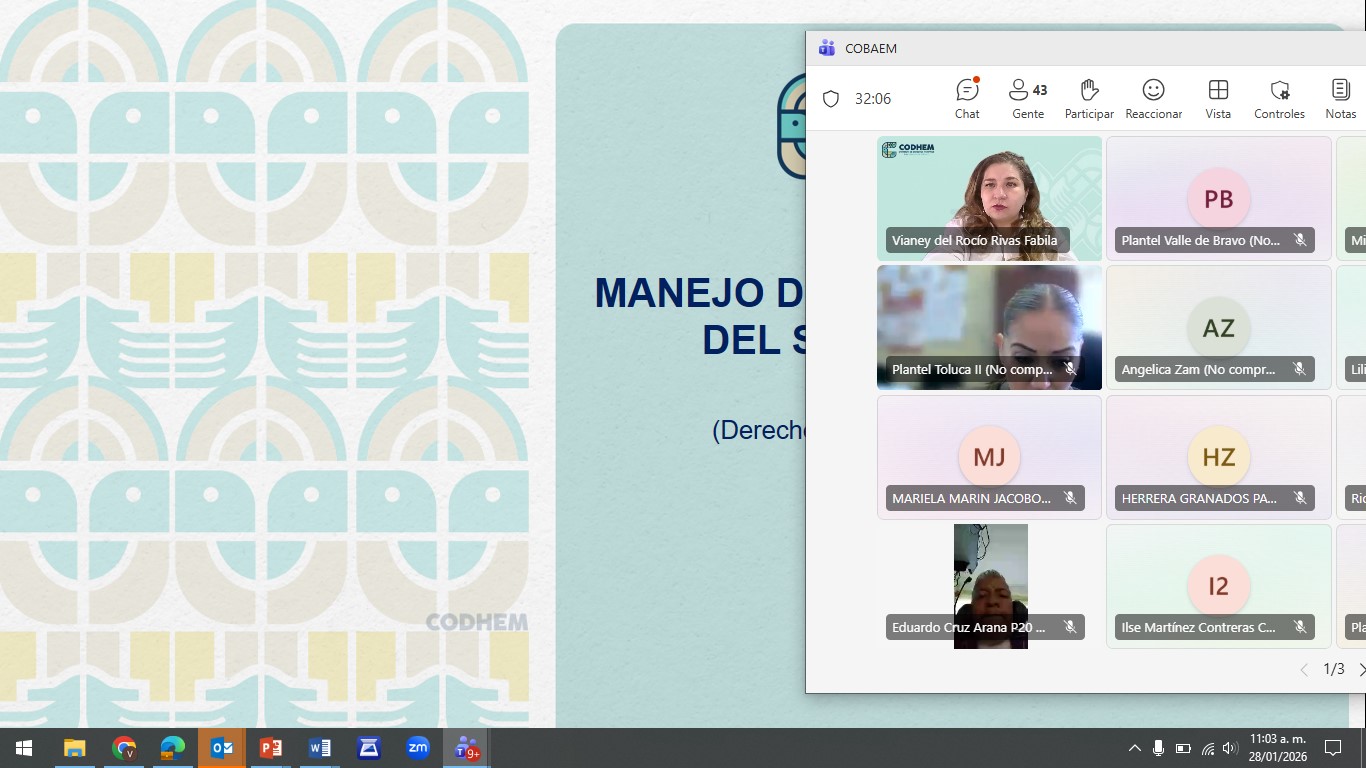Click muted mic on Mariela Marin Jacobo tile
The width and height of the screenshot is (1366, 768).
point(1070,498)
